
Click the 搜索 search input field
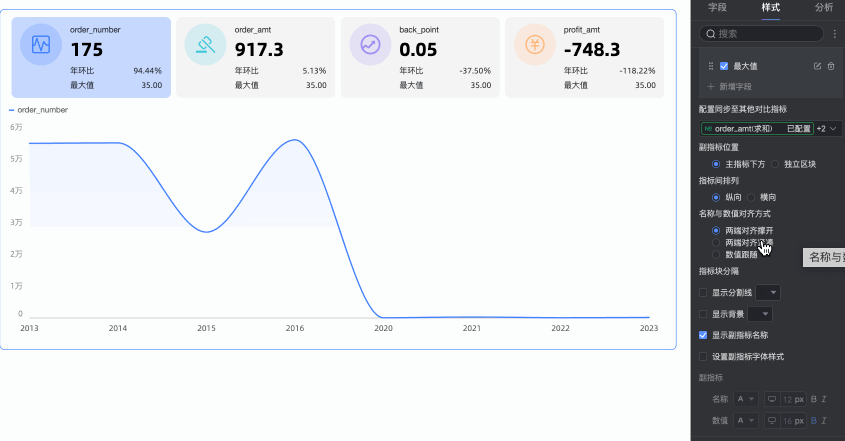pyautogui.click(x=761, y=33)
